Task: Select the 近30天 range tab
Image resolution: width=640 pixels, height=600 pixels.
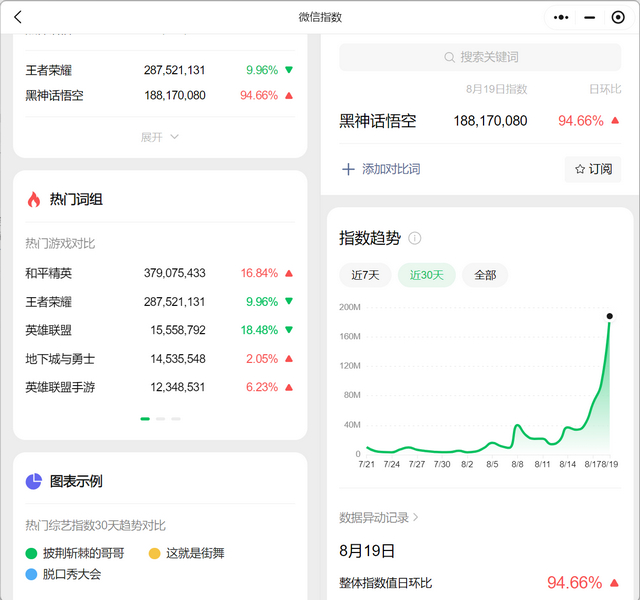Action: click(427, 275)
